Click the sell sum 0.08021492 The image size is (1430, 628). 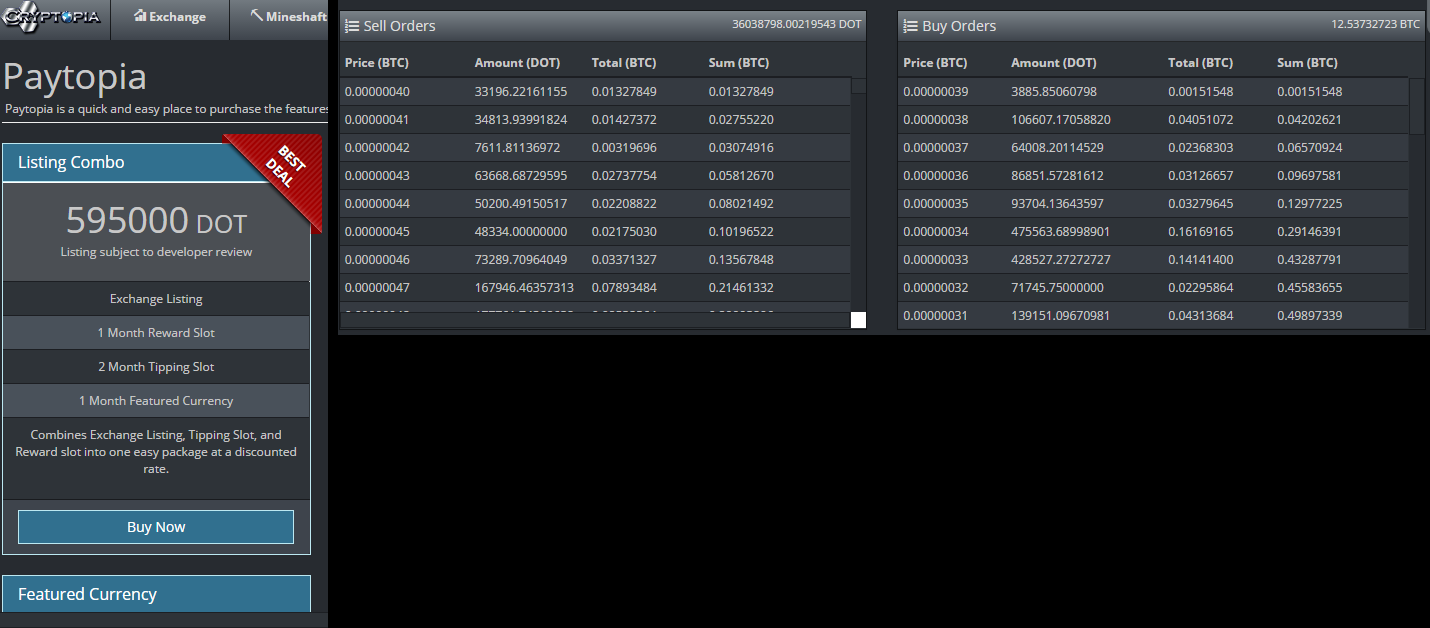[741, 204]
